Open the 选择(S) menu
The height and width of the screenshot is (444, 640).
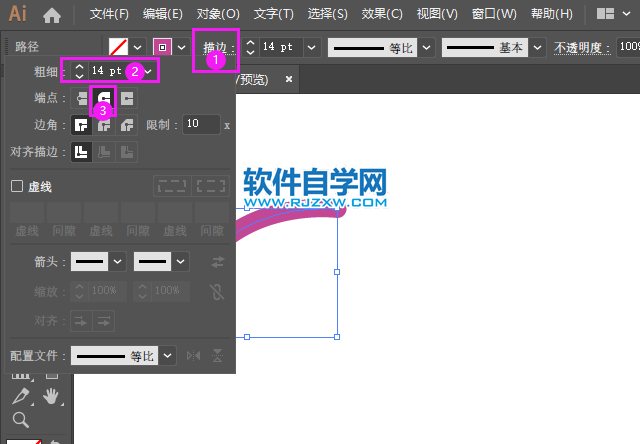click(x=327, y=14)
